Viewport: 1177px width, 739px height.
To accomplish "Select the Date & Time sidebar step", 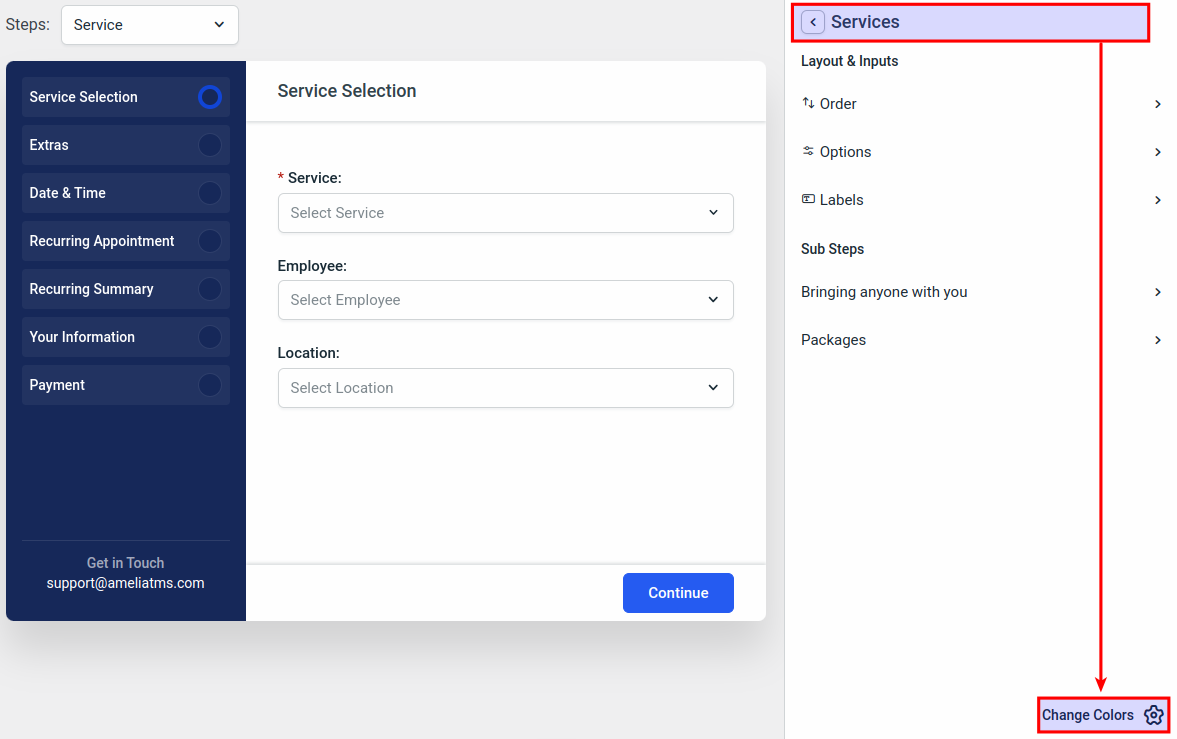I will pos(125,193).
